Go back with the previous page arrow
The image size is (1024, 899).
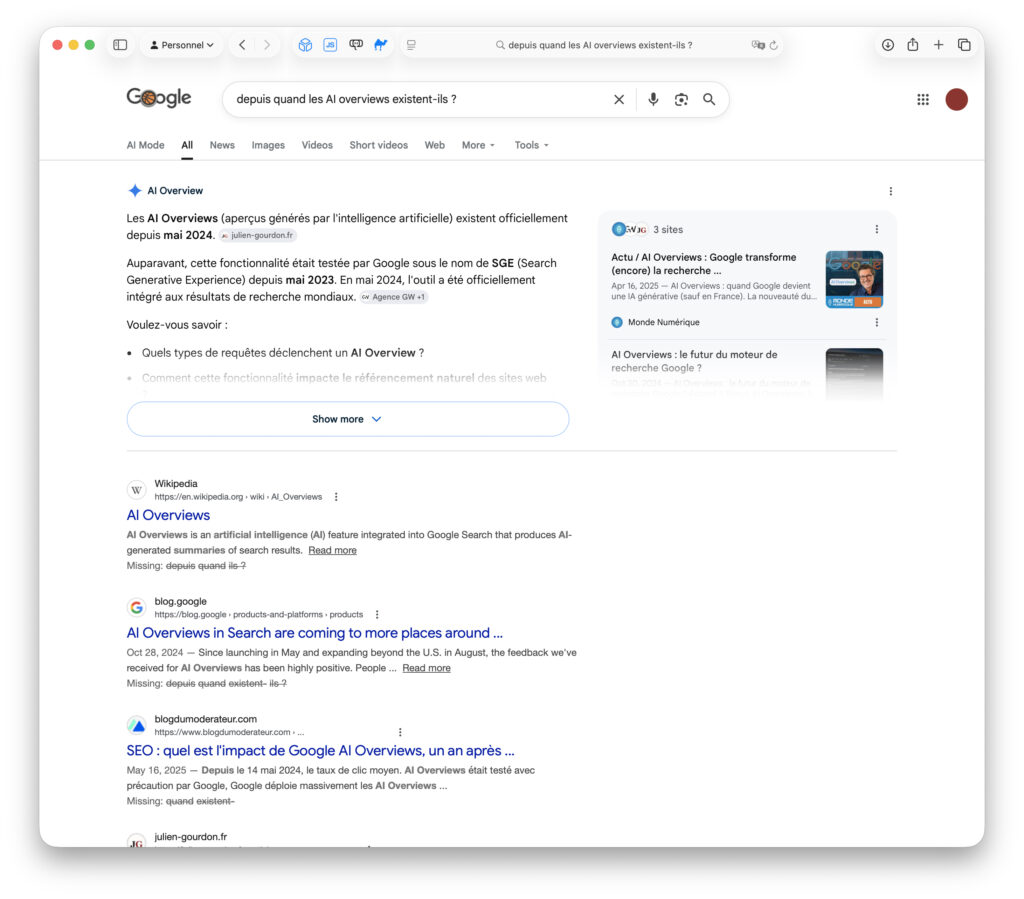pos(242,45)
